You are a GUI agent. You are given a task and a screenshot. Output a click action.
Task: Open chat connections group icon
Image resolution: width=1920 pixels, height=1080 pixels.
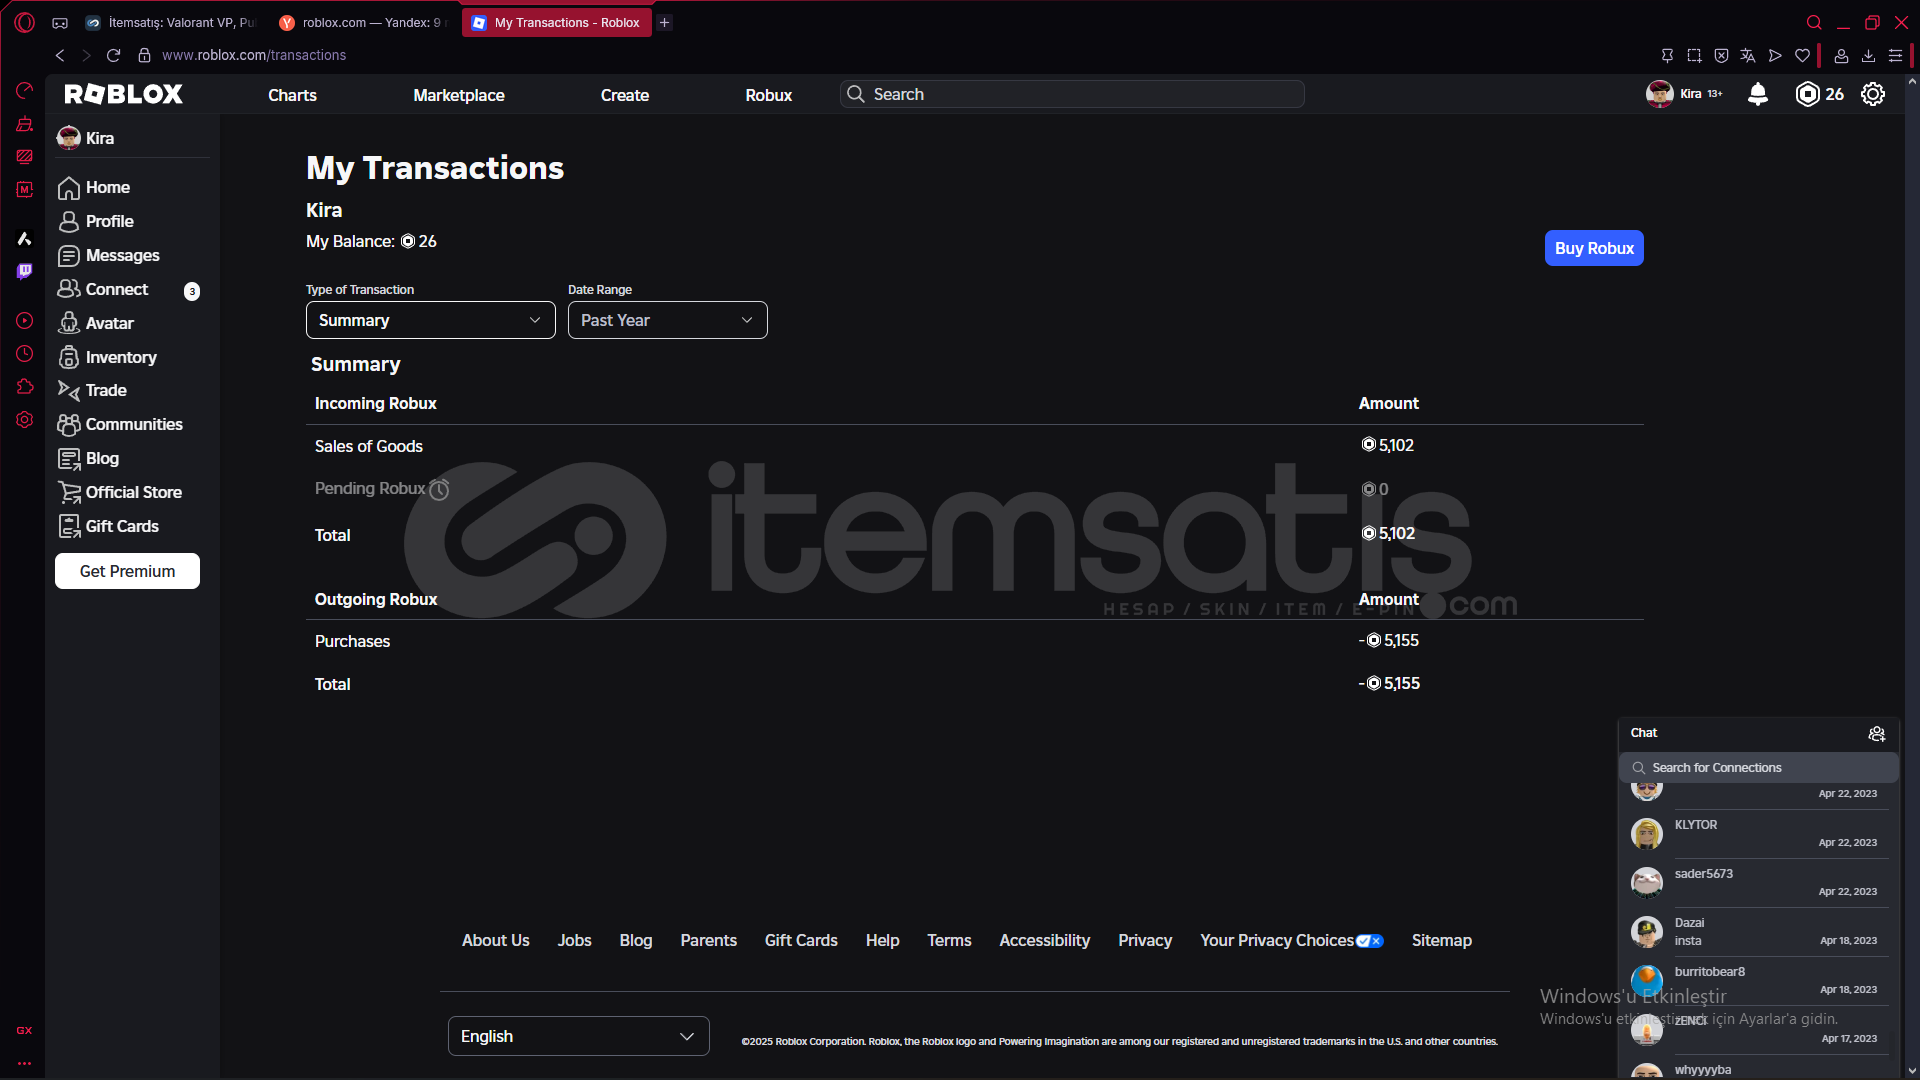pos(1876,734)
